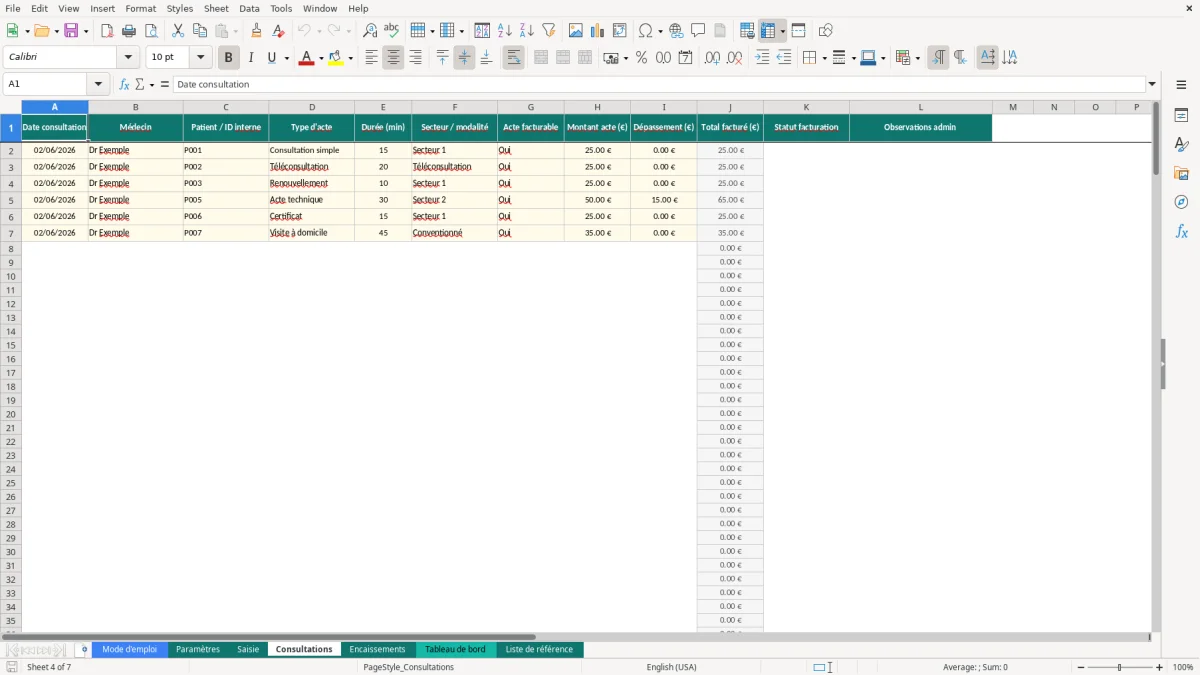Toggle Bold formatting

pyautogui.click(x=228, y=58)
